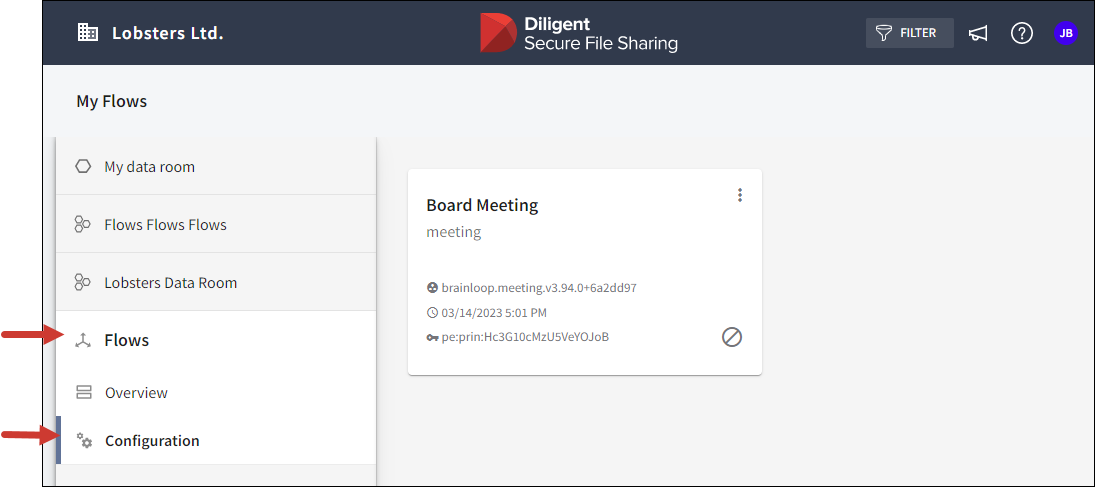
Task: Click the Lobsters Ltd. building icon
Action: [x=88, y=33]
